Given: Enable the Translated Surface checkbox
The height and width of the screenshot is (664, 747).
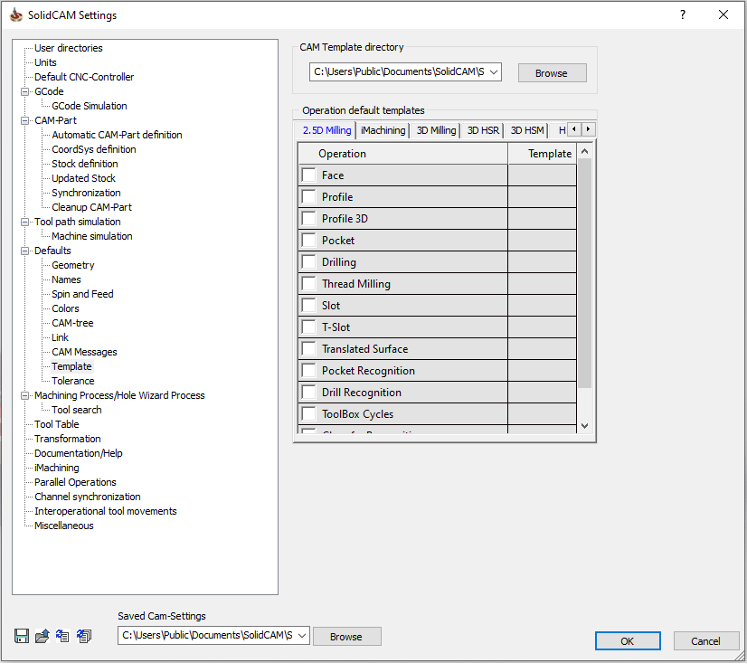Looking at the screenshot, I should 309,349.
